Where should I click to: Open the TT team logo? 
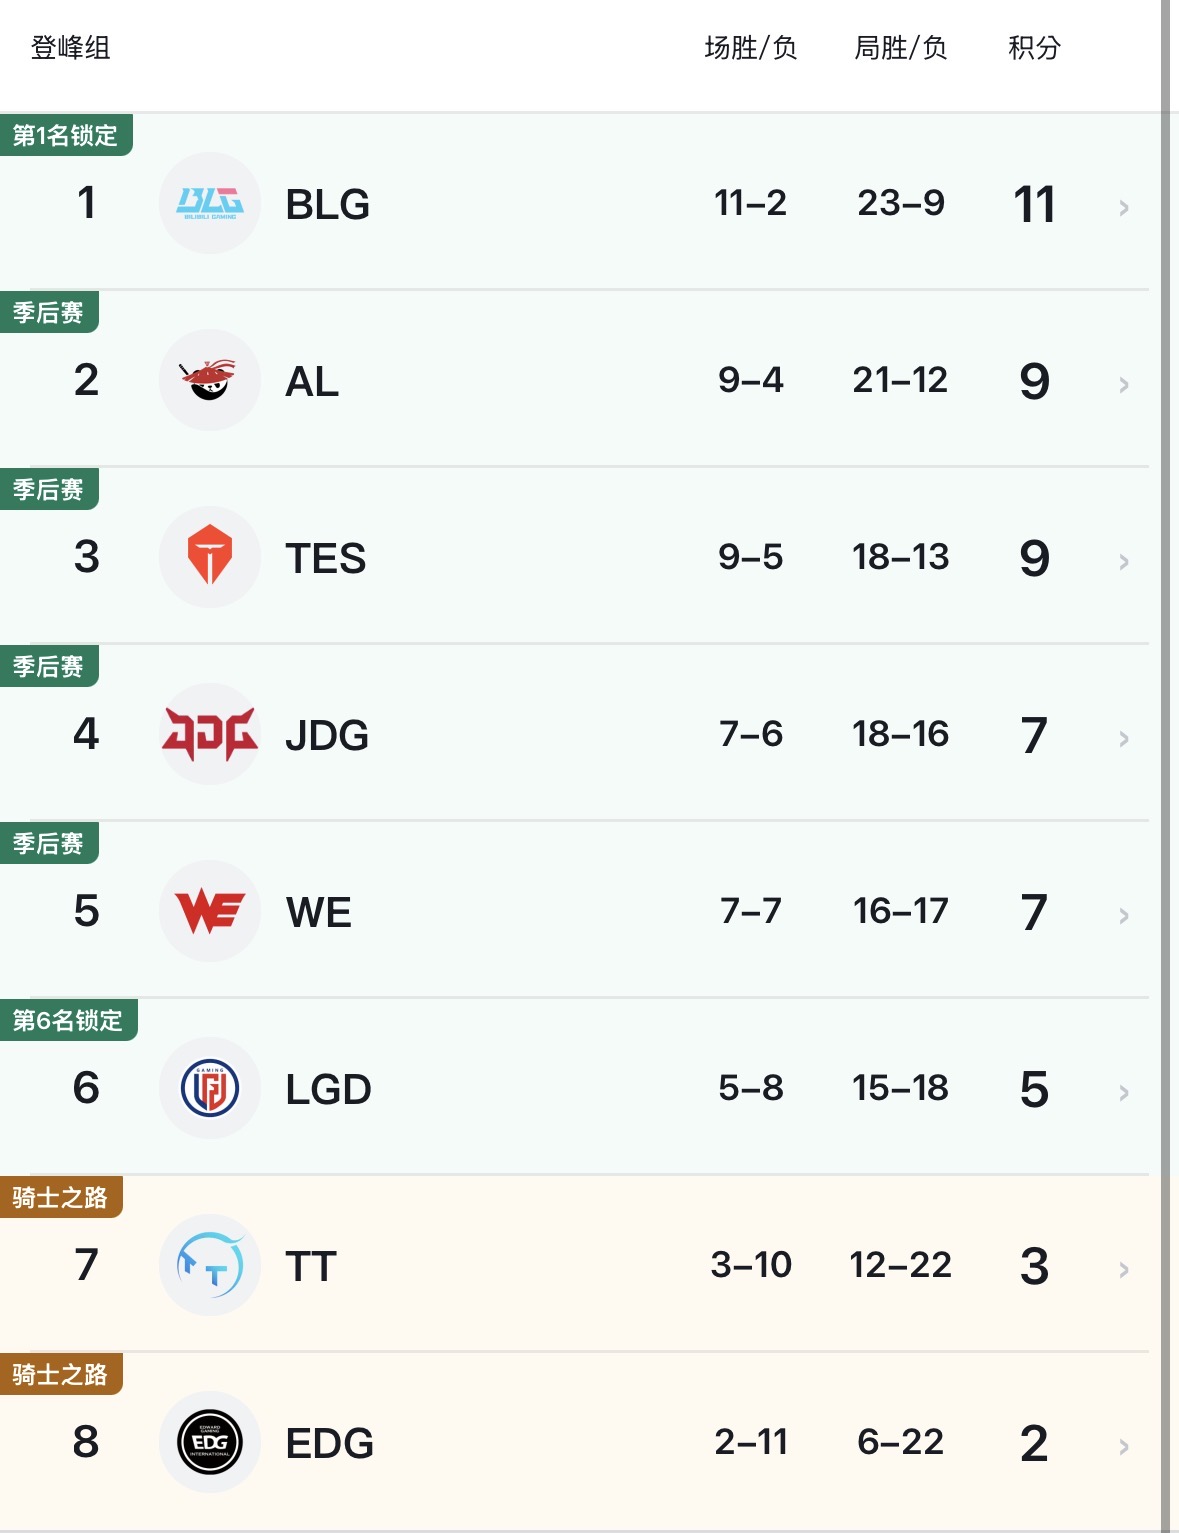pyautogui.click(x=210, y=1265)
